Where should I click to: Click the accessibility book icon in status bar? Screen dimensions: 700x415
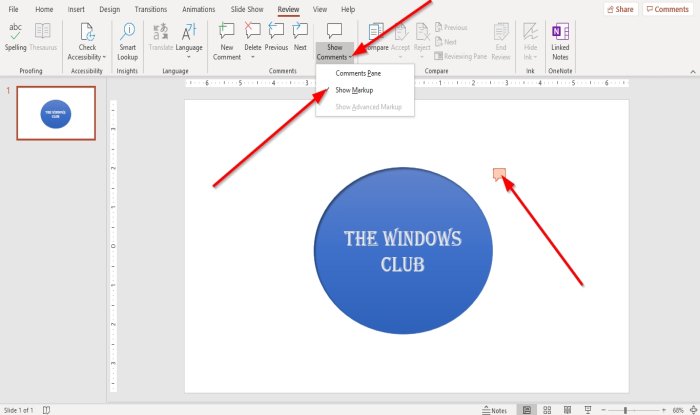[46, 410]
